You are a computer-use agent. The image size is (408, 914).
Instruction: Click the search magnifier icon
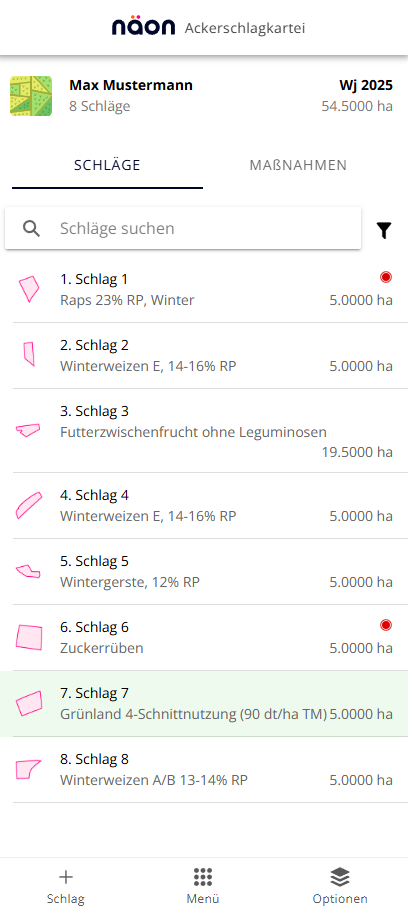point(31,228)
